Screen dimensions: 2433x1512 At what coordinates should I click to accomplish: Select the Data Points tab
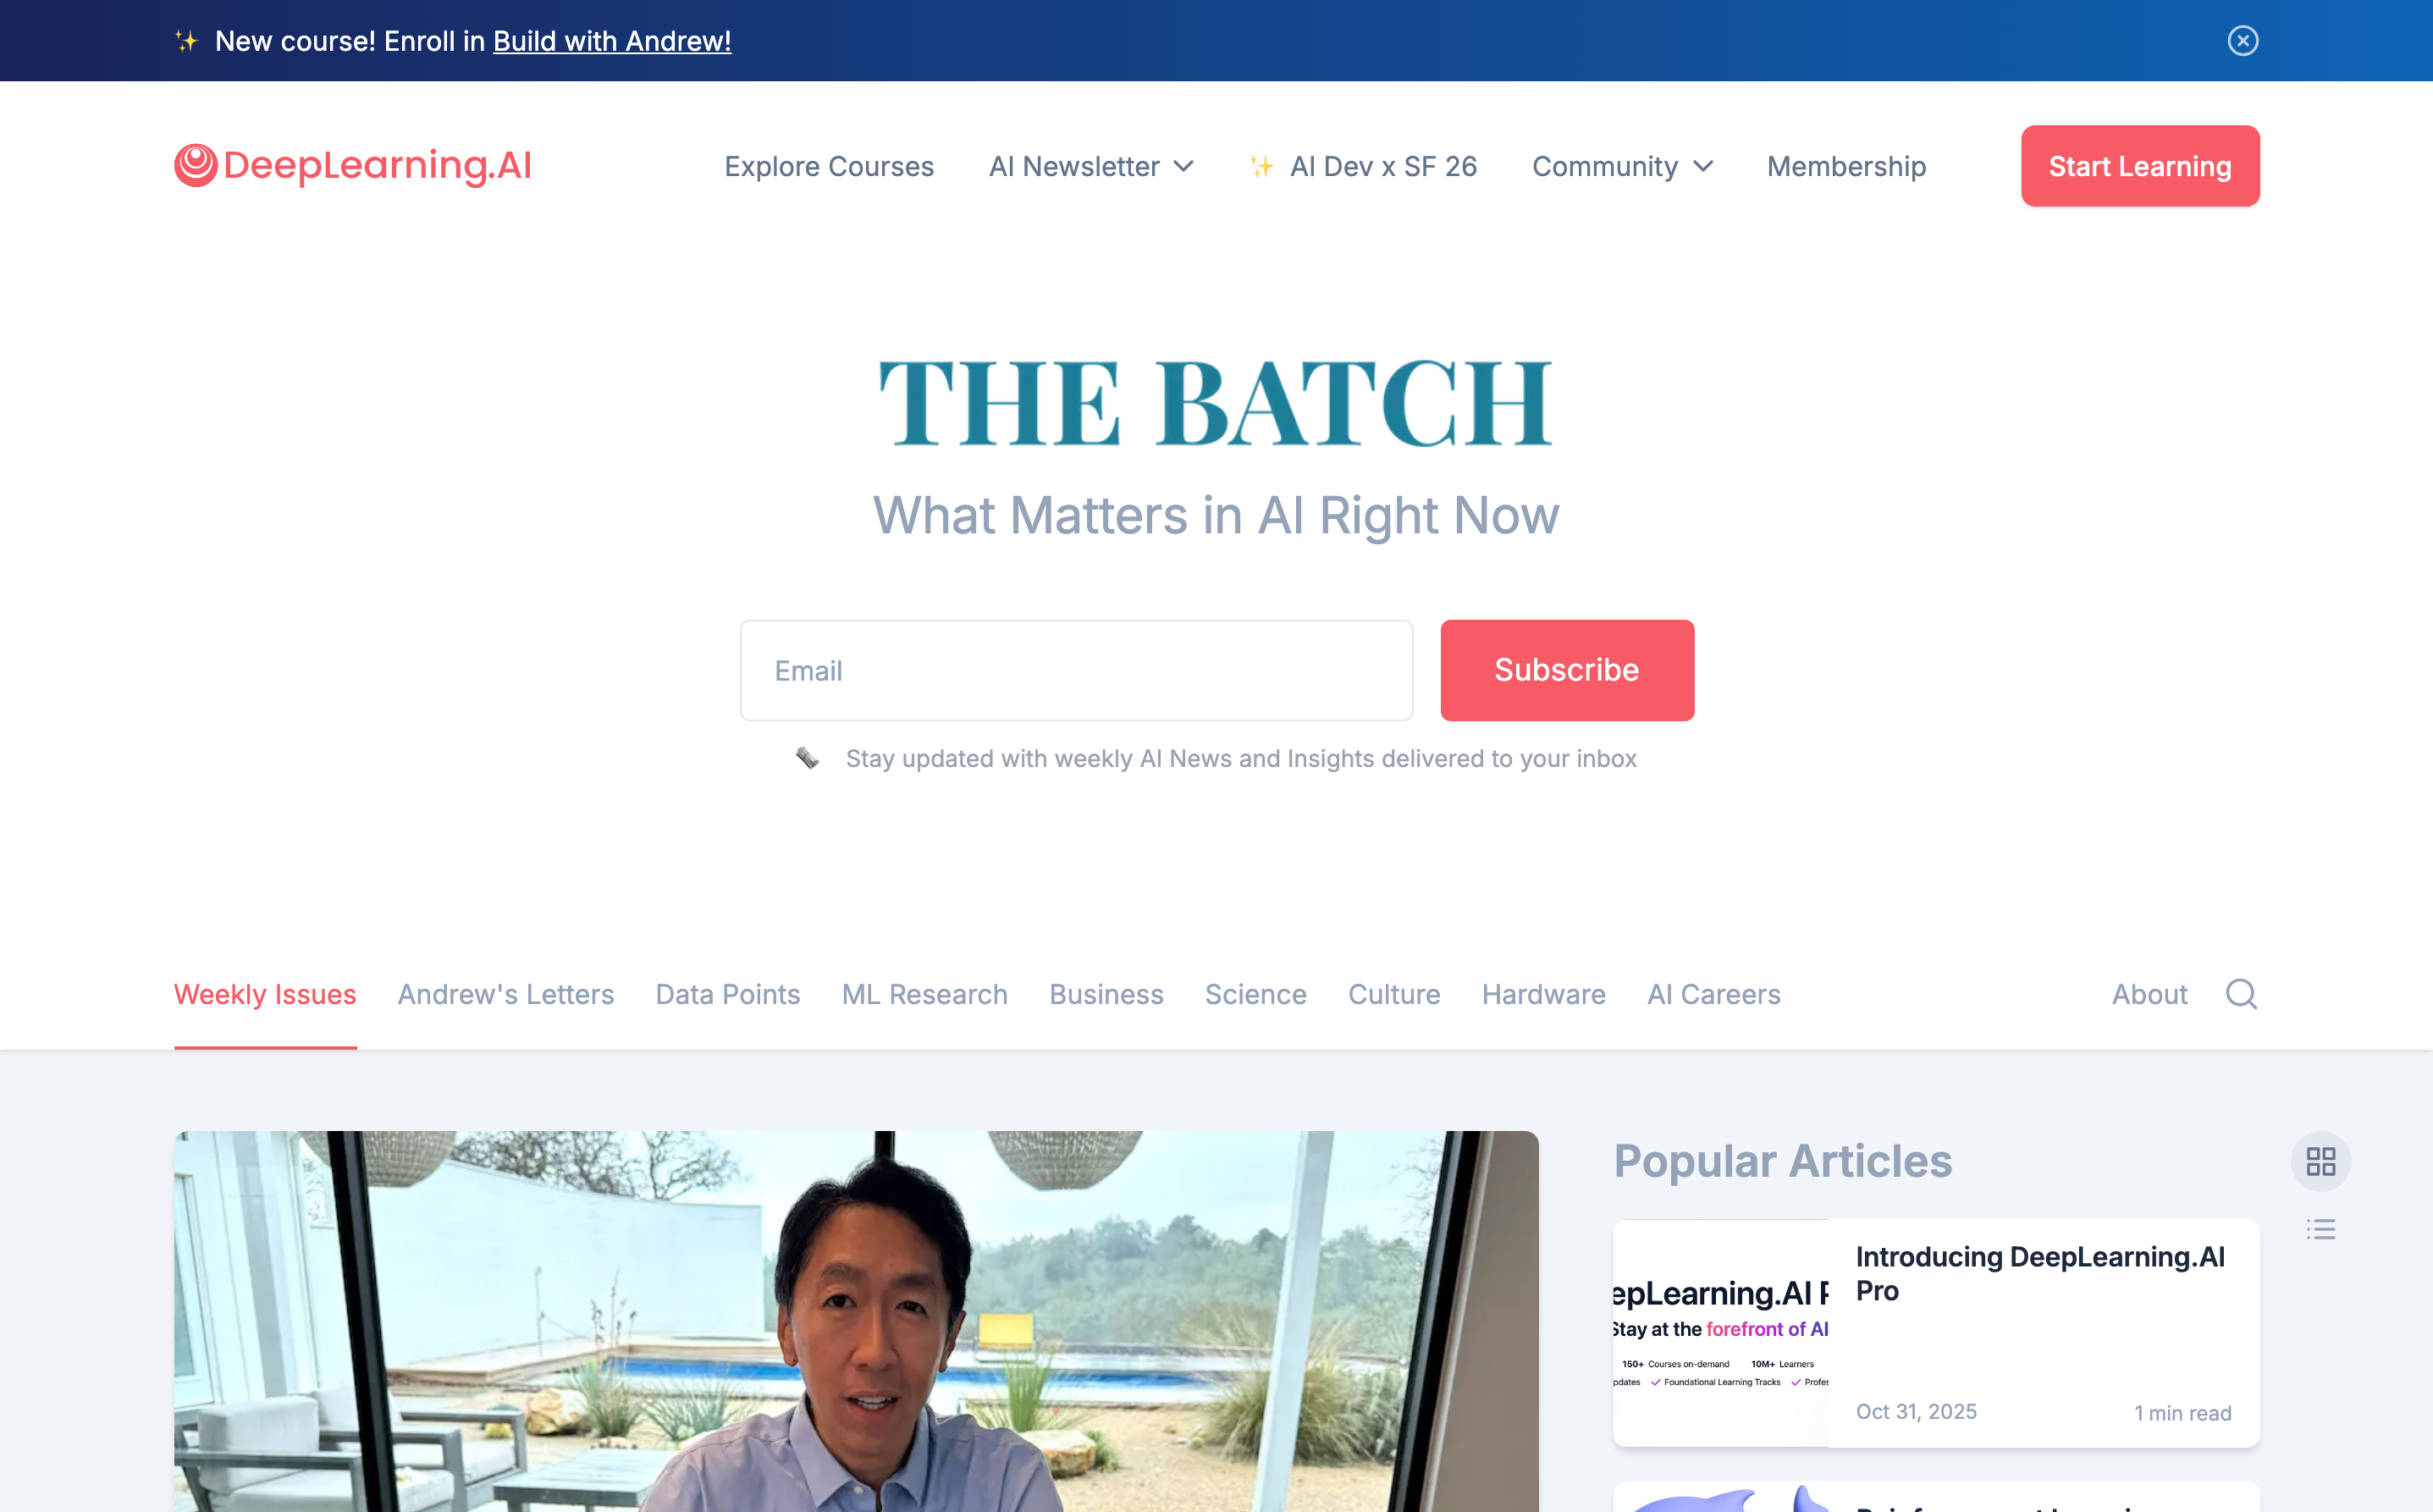(x=728, y=994)
